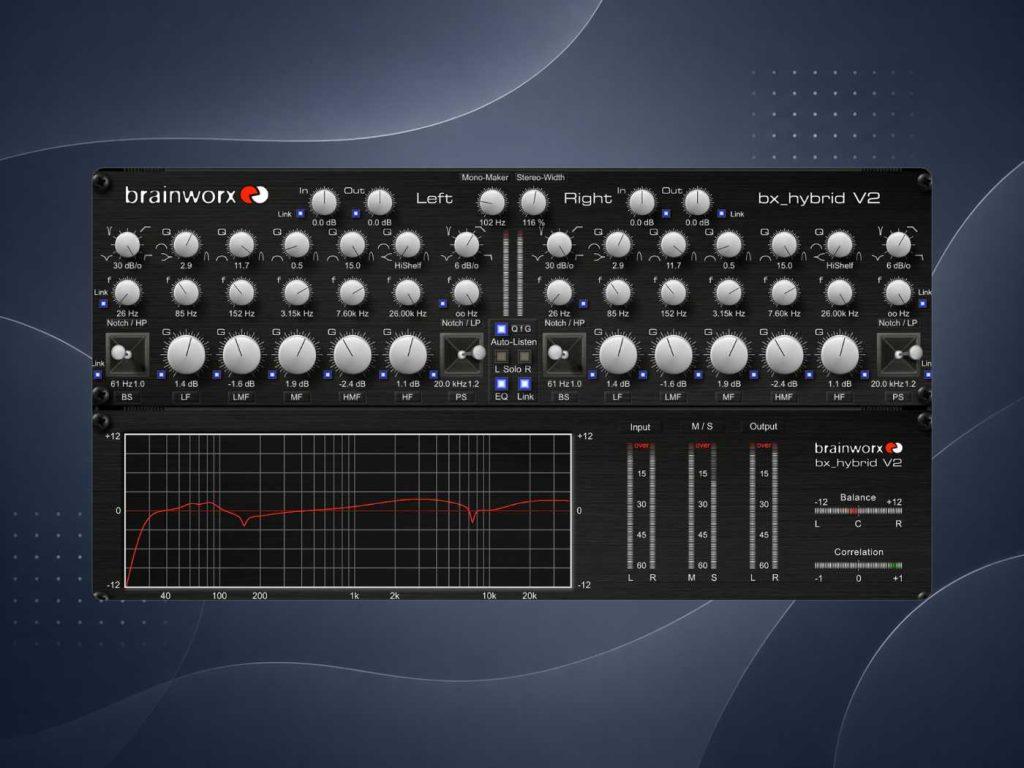Toggle switch beside Left oo Hz frequency knob
The height and width of the screenshot is (768, 1024).
pos(443,304)
